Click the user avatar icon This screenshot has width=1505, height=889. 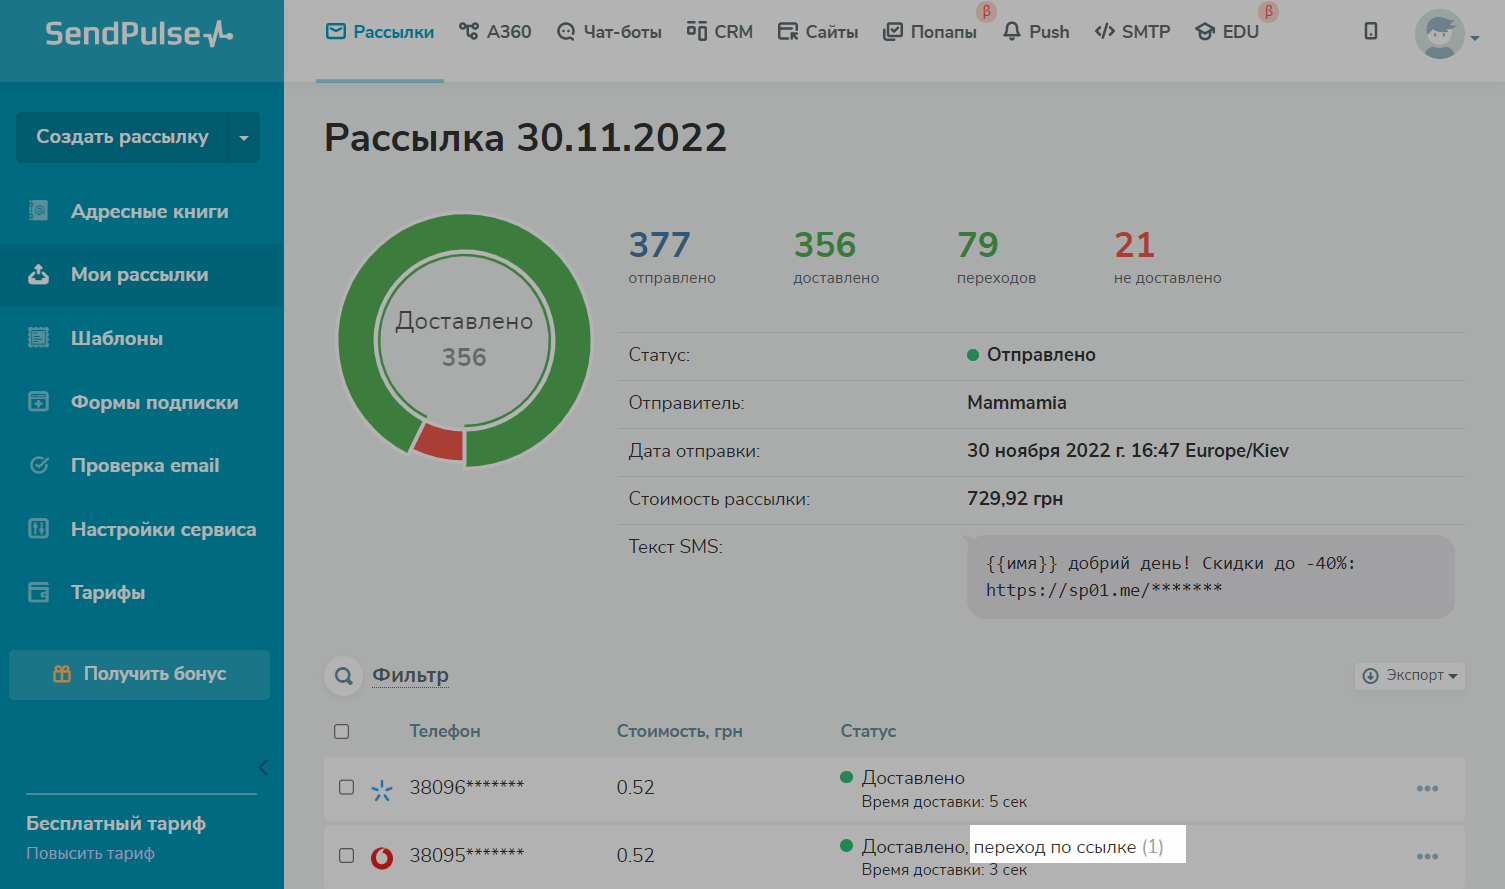1439,35
